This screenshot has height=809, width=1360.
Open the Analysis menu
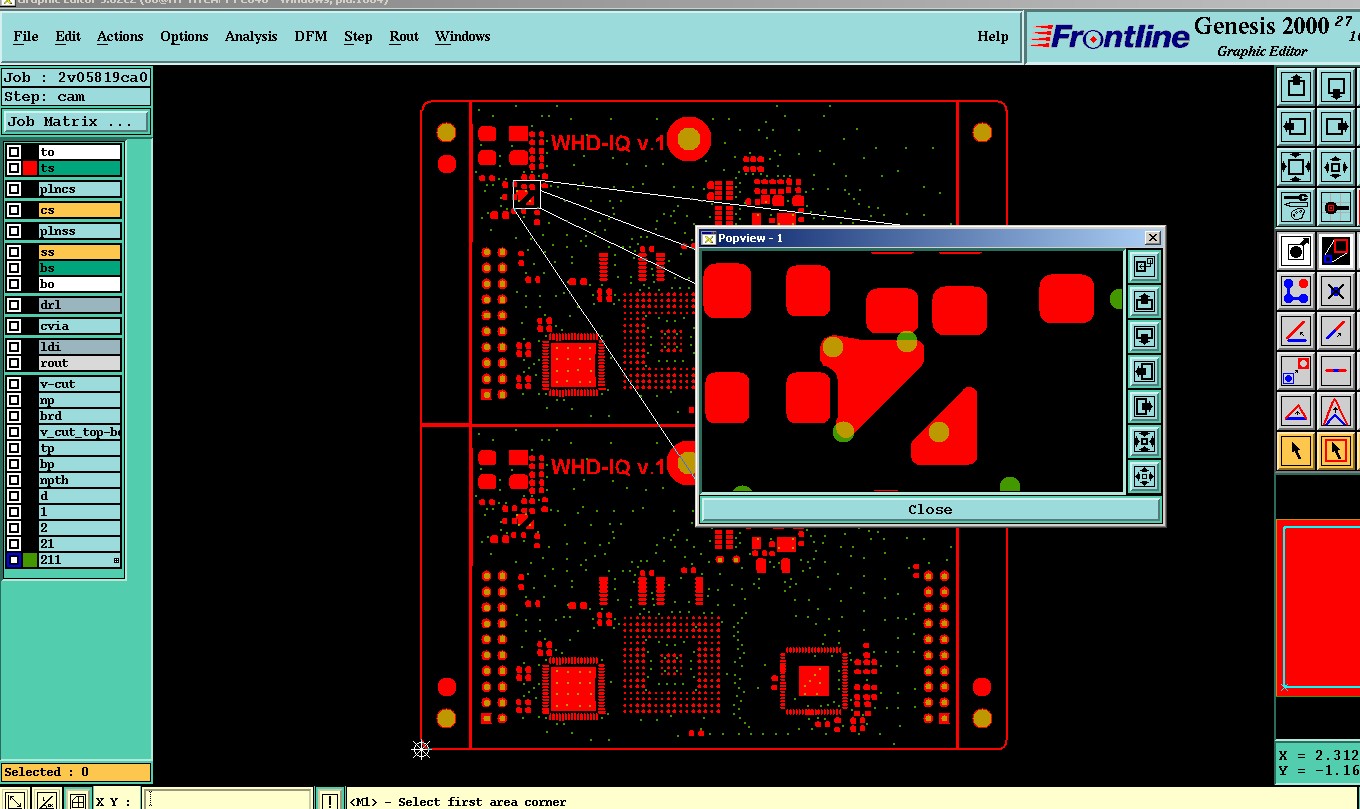coord(251,37)
